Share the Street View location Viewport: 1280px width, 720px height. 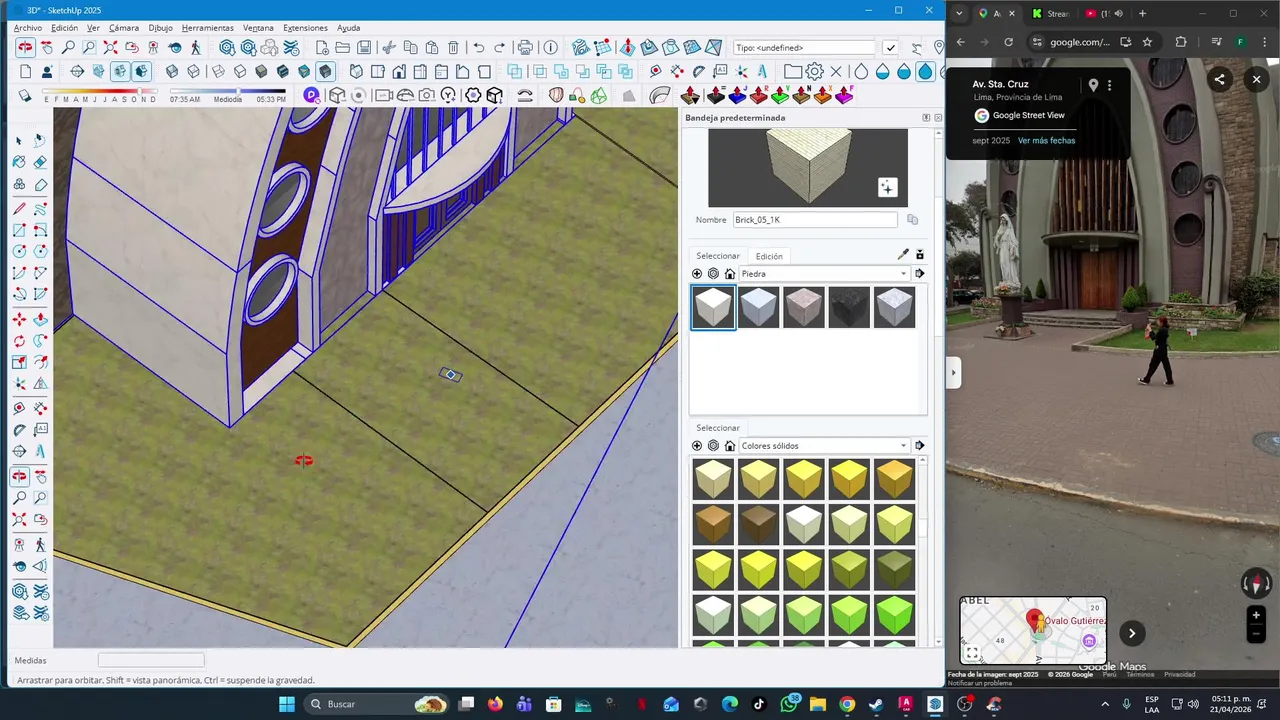(x=1219, y=80)
